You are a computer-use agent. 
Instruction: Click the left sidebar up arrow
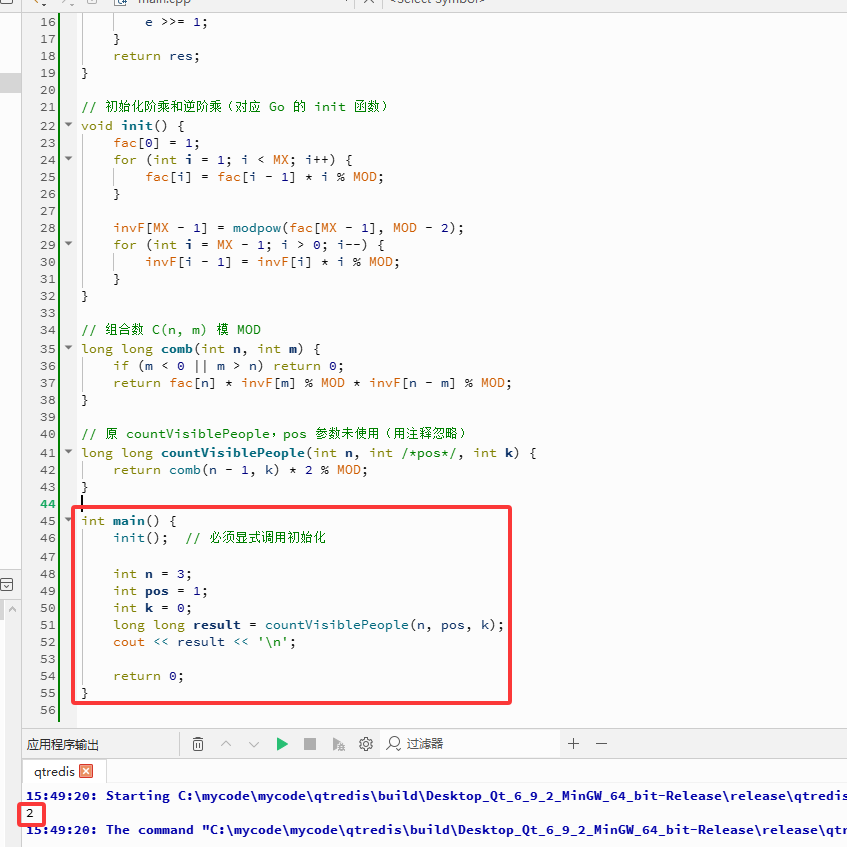[12, 609]
